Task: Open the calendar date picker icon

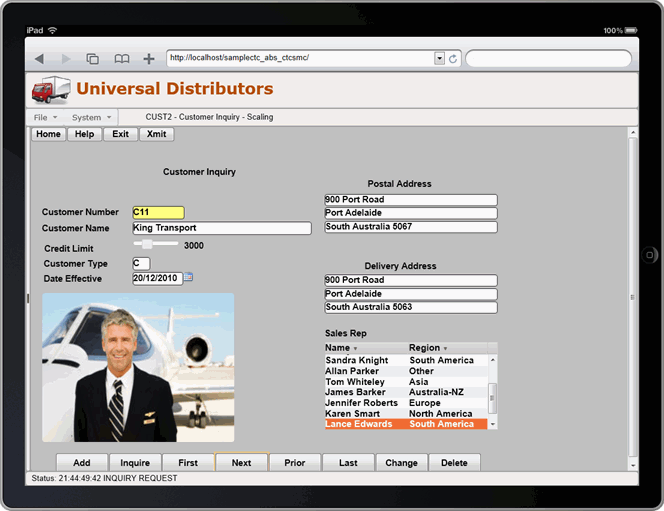Action: pos(188,277)
